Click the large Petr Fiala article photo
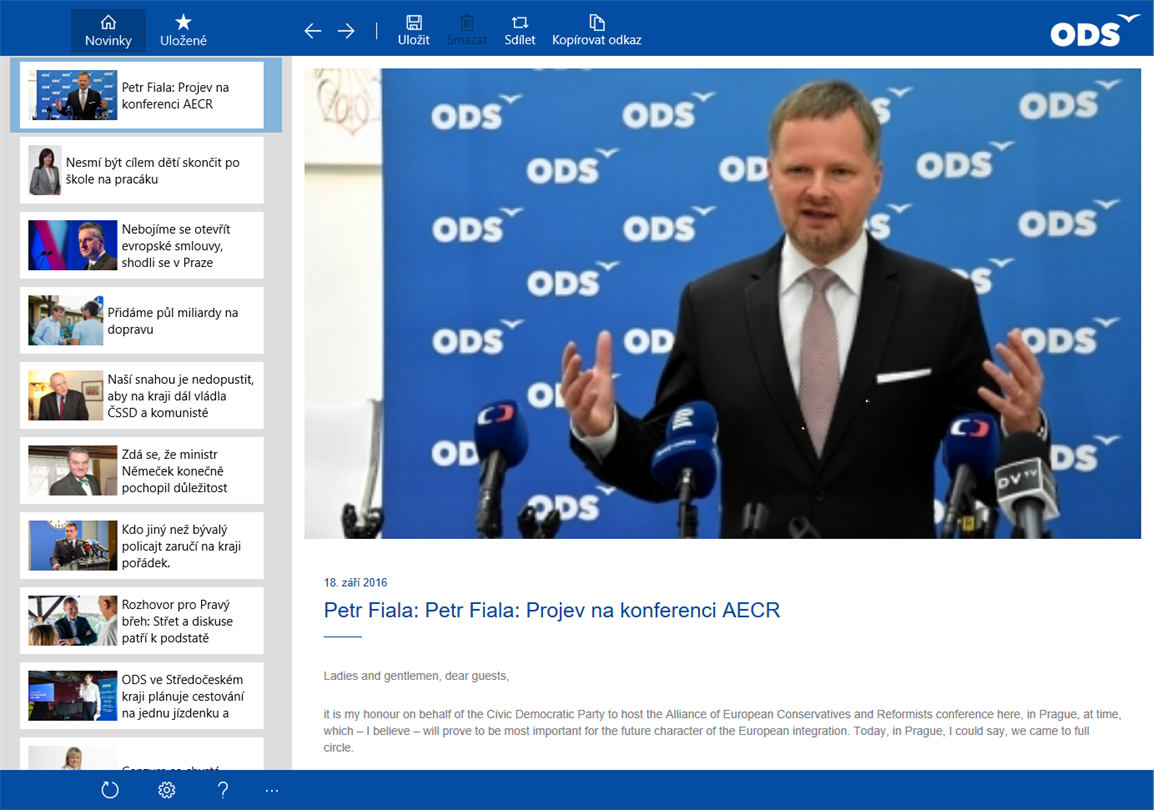1154x810 pixels. (x=723, y=303)
